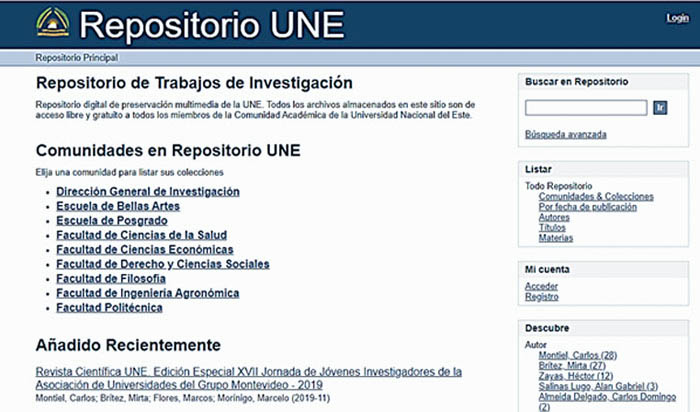The width and height of the screenshot is (700, 412).
Task: Open Escuela de Bellas Artes community
Action: tap(118, 206)
